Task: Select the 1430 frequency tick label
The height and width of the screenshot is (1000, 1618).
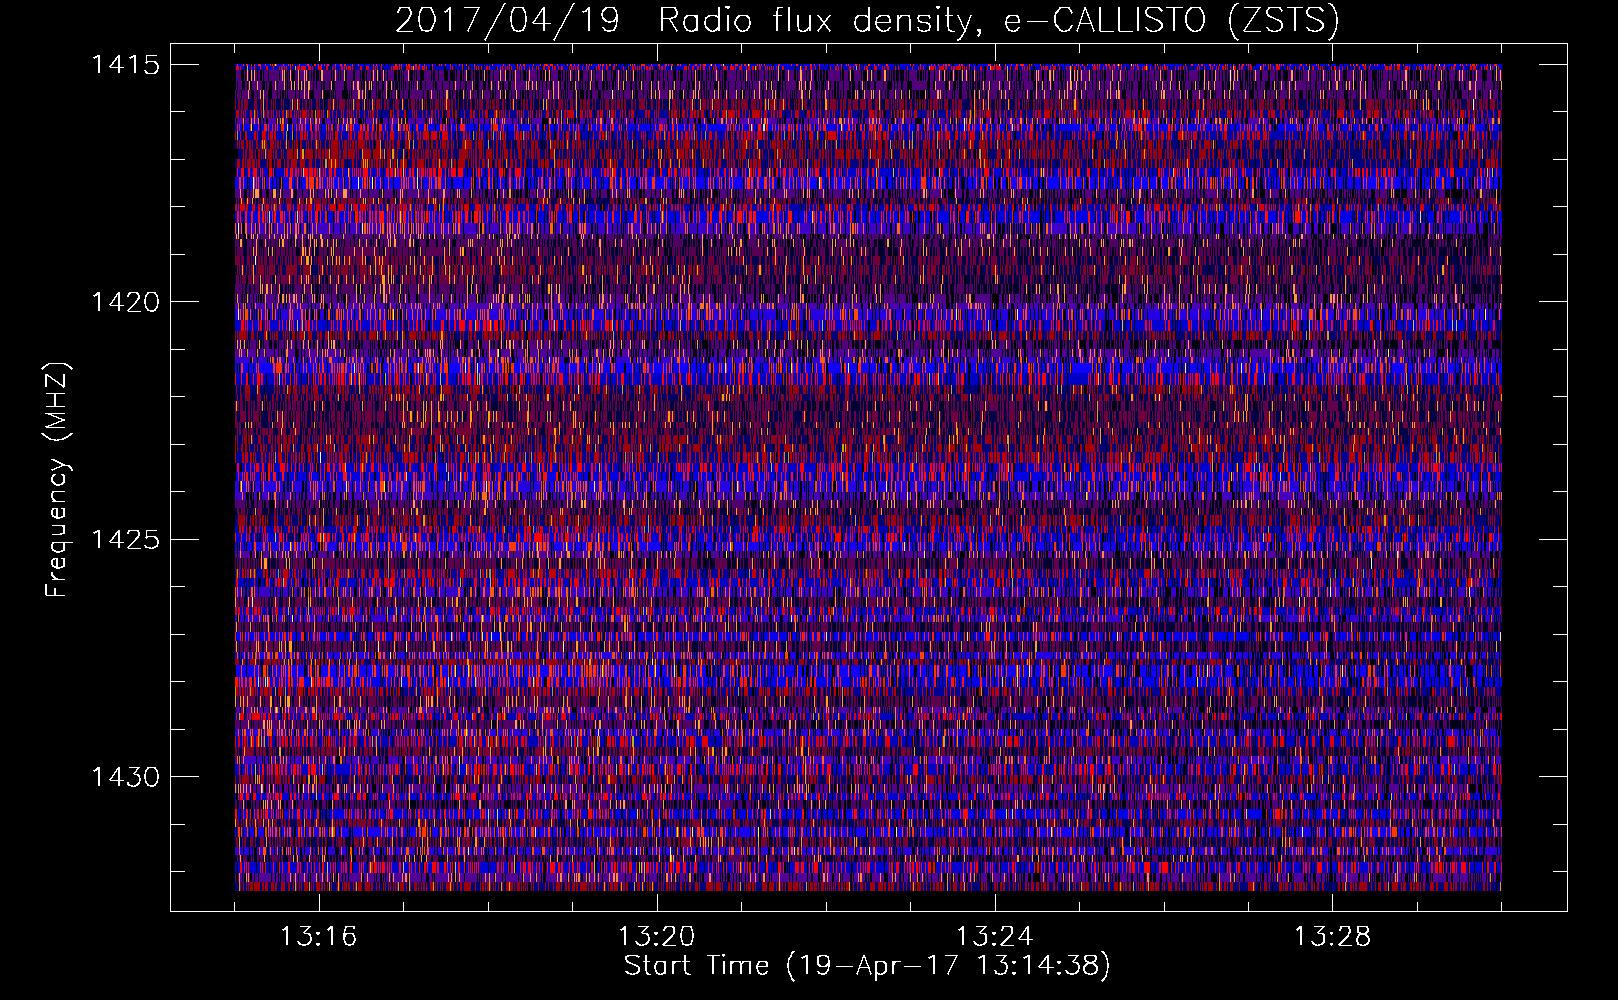Action: 125,777
